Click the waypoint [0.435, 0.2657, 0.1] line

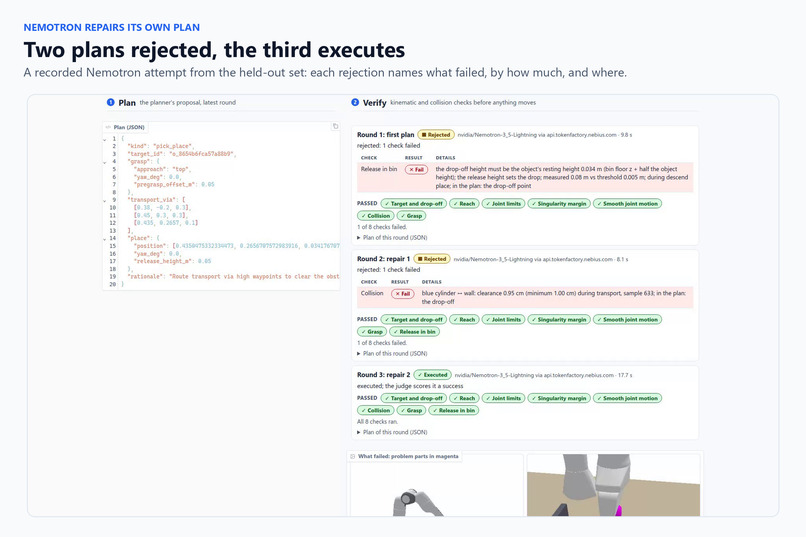pyautogui.click(x=166, y=223)
